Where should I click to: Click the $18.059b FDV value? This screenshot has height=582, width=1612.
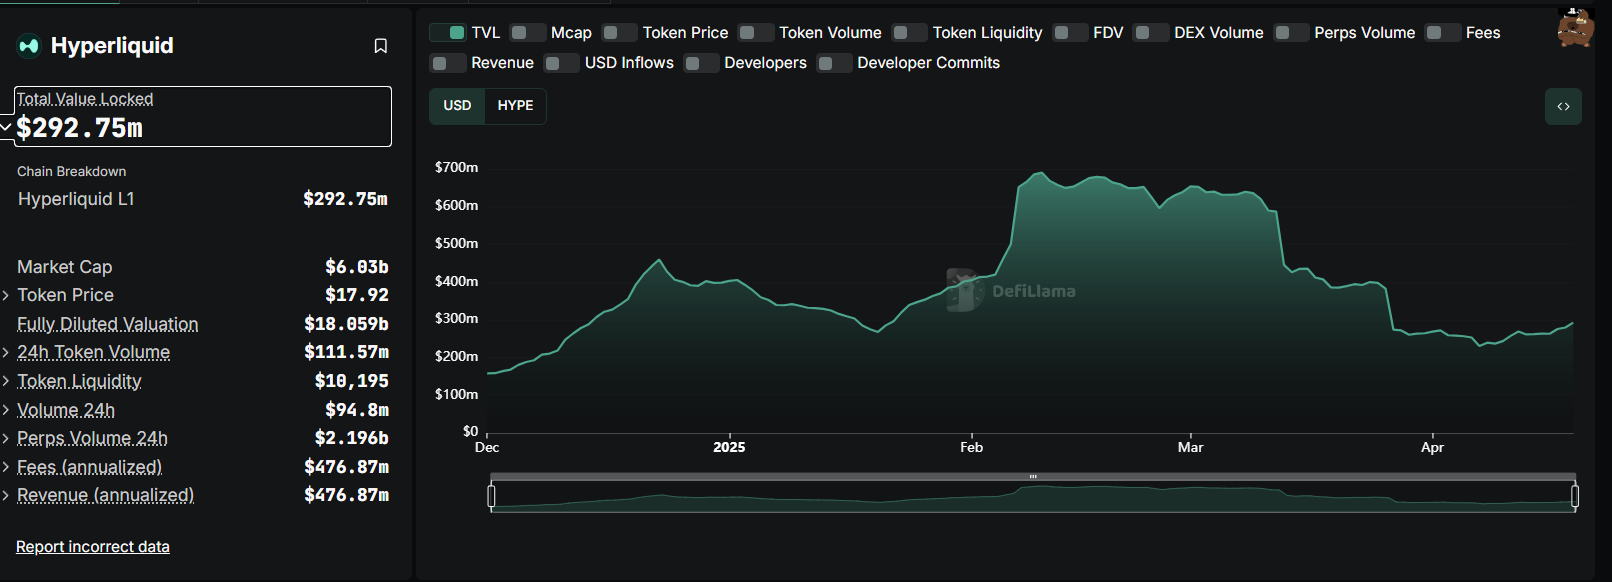[346, 324]
